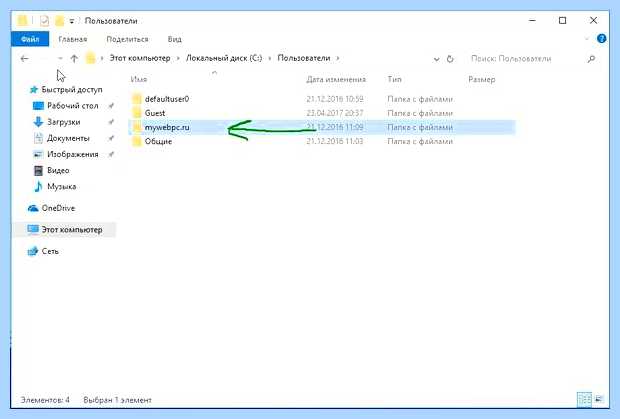Image resolution: width=620 pixels, height=419 pixels.
Task: Click the search magnifier icon
Action: [591, 59]
